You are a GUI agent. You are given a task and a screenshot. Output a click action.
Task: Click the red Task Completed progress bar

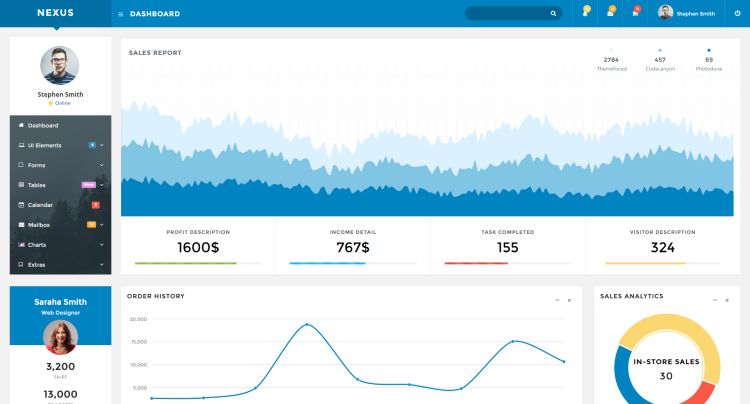tap(476, 263)
